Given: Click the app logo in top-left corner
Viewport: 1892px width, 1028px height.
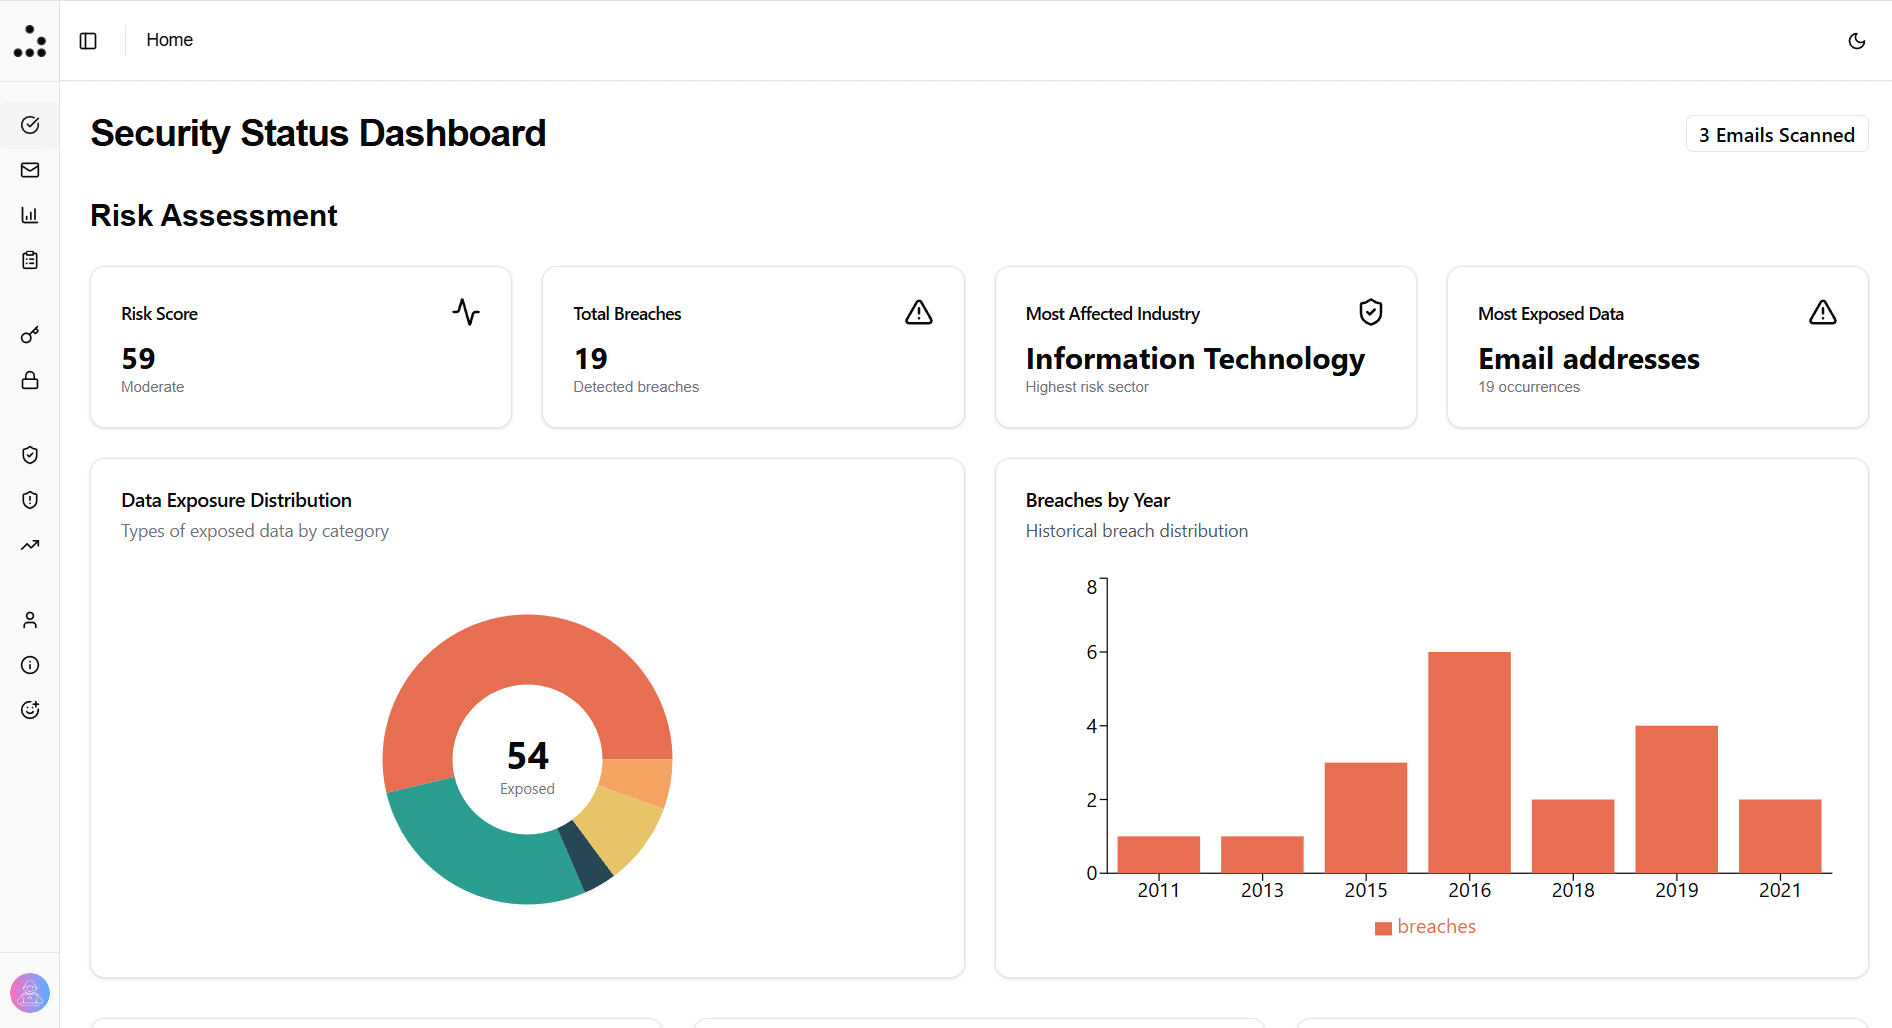Looking at the screenshot, I should click(29, 41).
